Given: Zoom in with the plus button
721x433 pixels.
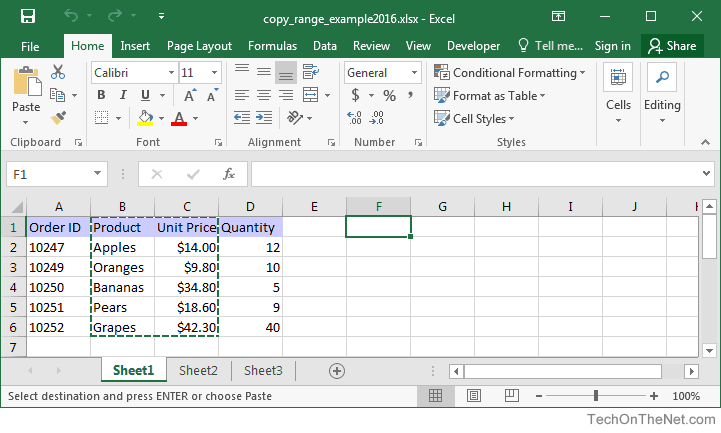Looking at the screenshot, I should click(653, 396).
